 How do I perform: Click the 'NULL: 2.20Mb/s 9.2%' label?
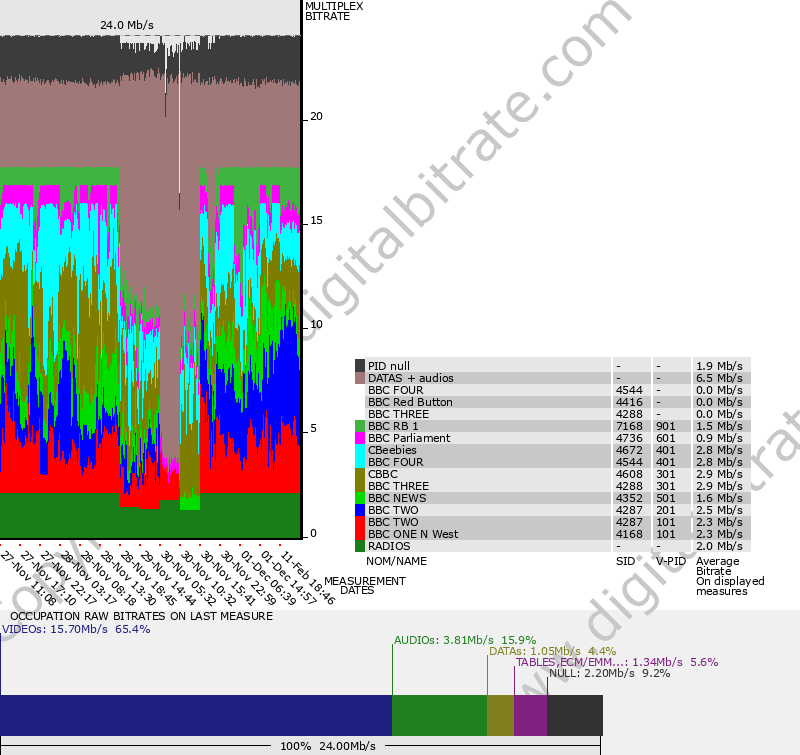coord(610,673)
